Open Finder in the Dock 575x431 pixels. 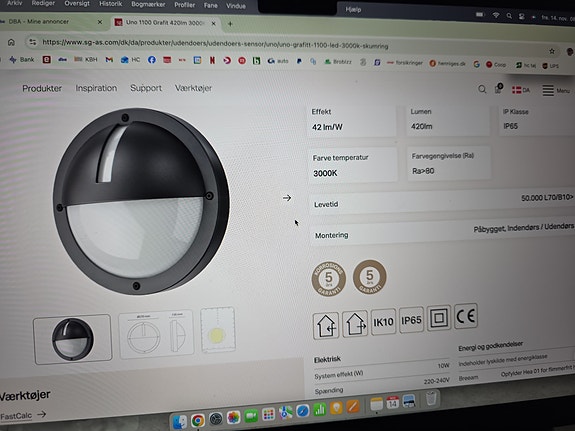coord(180,422)
